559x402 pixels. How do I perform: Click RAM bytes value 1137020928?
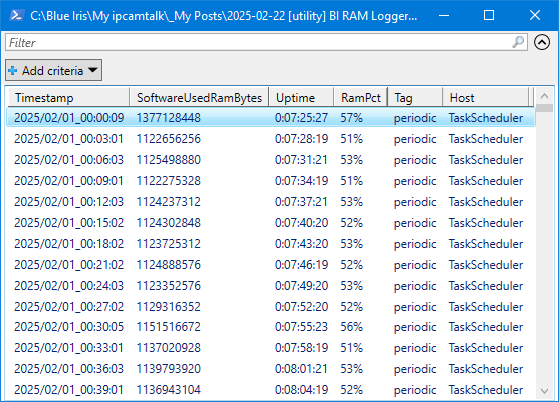169,348
